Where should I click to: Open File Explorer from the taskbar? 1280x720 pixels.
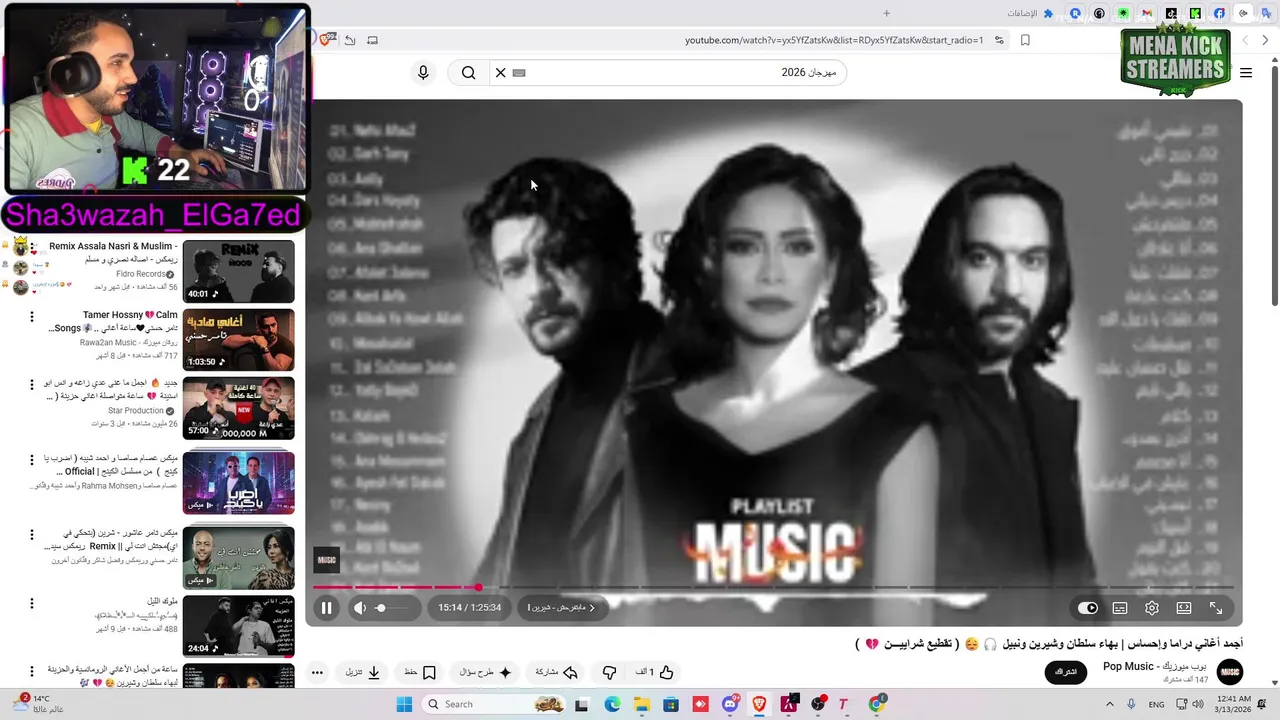(641, 704)
